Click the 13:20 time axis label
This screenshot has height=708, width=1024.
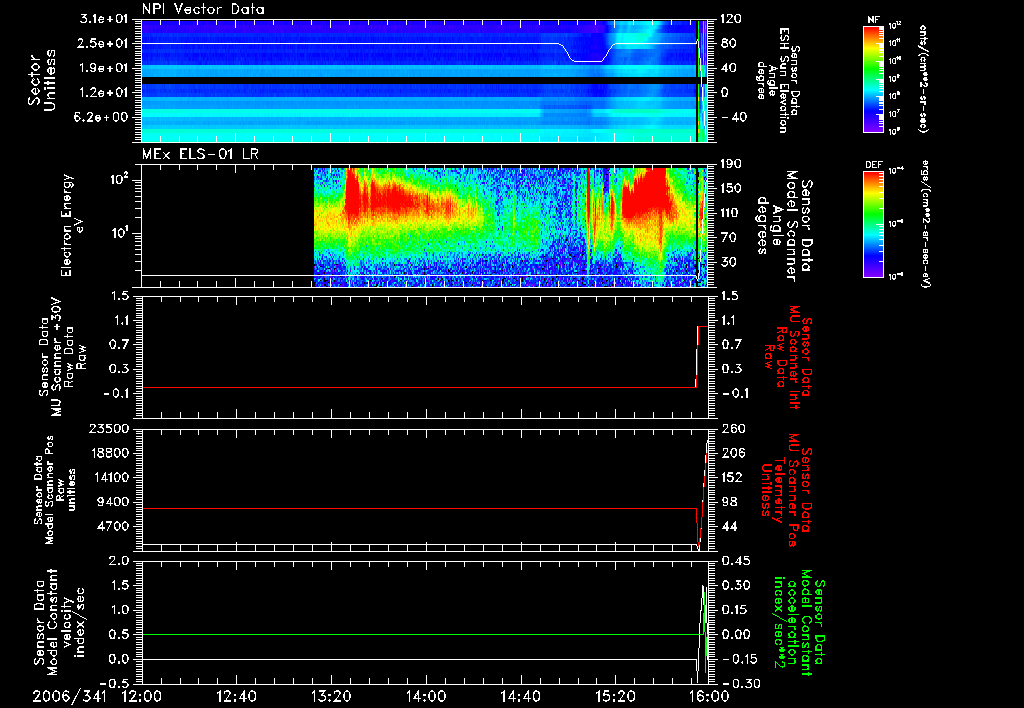click(x=331, y=696)
